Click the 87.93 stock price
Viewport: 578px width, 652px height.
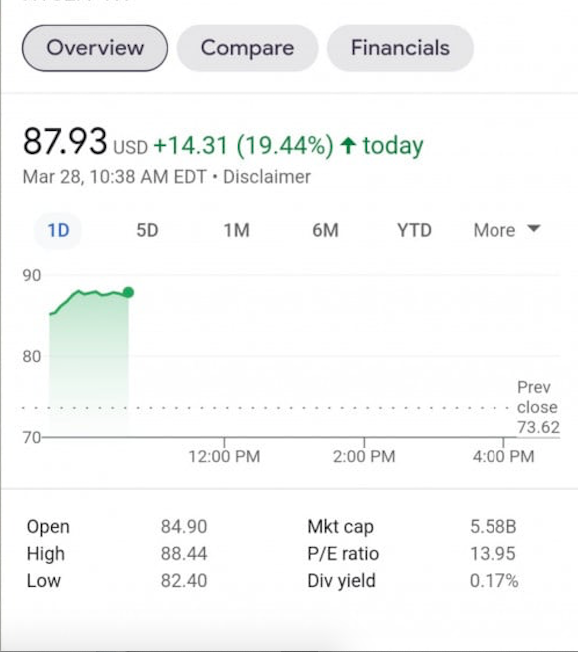click(65, 141)
